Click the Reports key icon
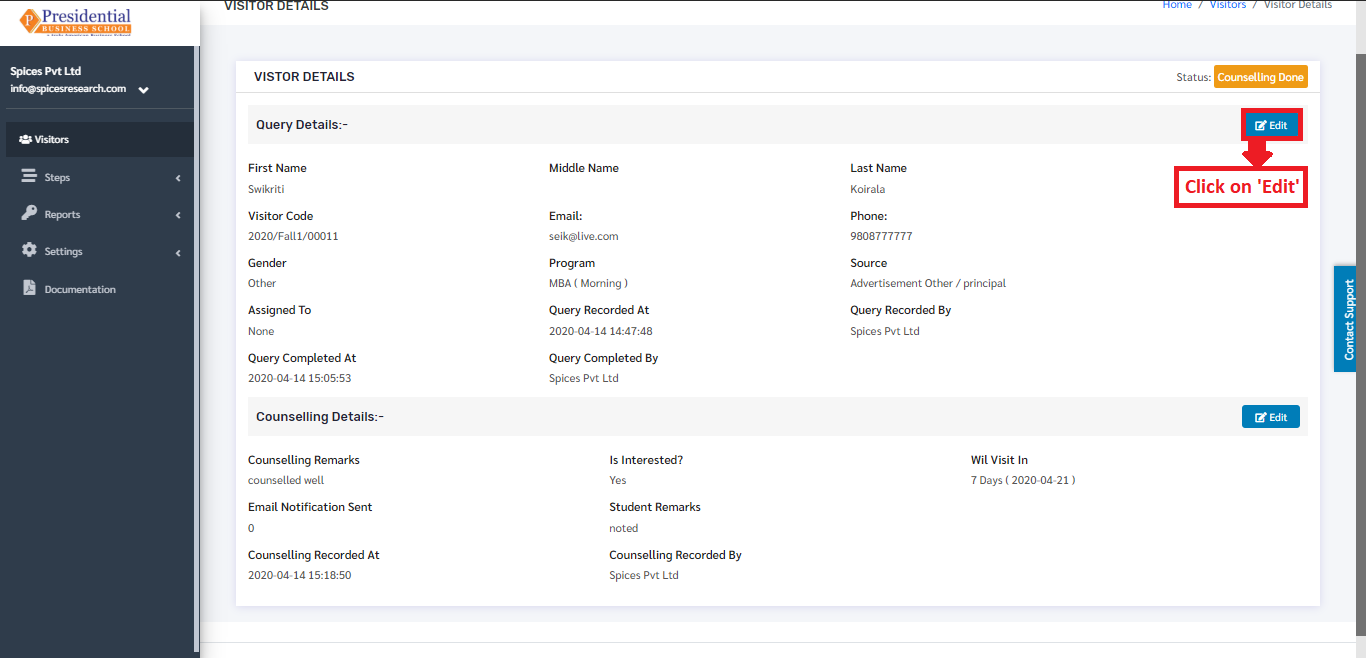Viewport: 1366px width, 658px height. (x=29, y=213)
